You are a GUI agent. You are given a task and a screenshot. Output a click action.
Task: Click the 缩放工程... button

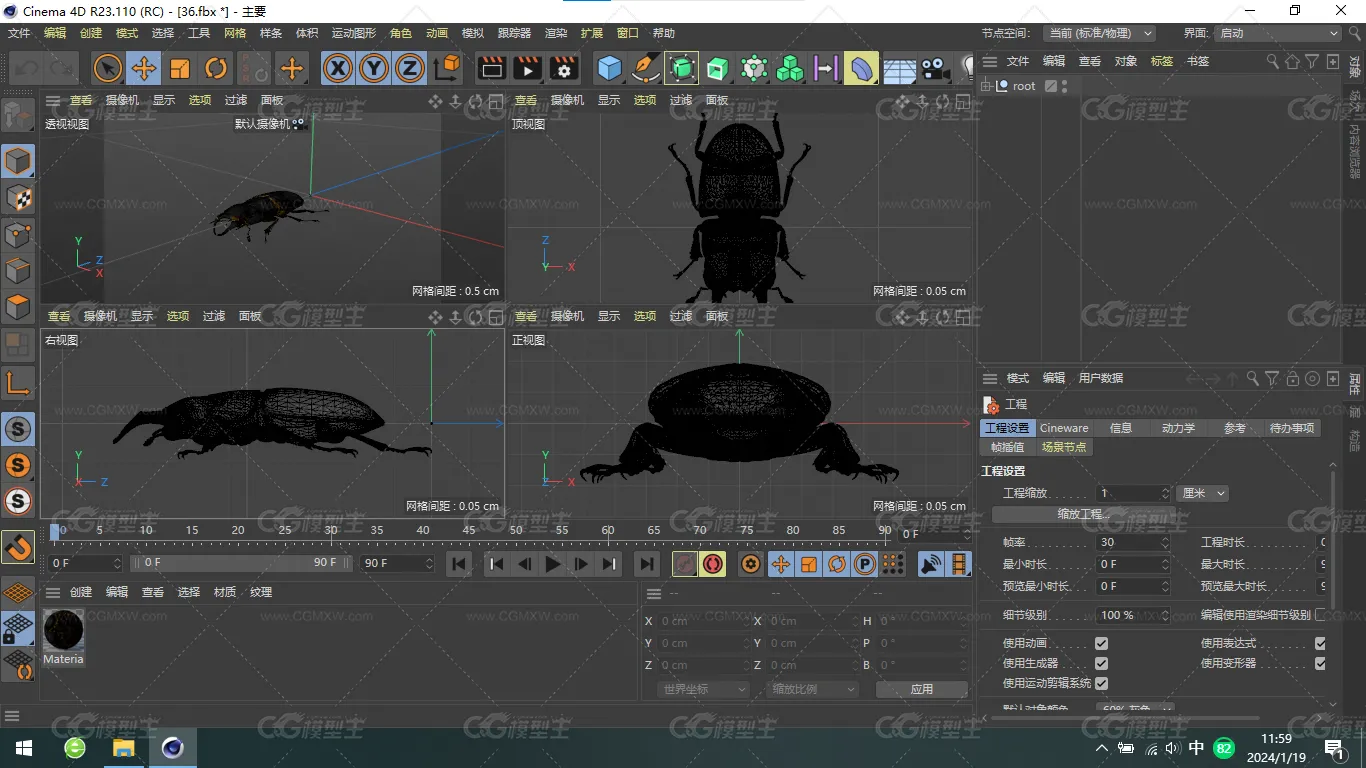click(1084, 514)
